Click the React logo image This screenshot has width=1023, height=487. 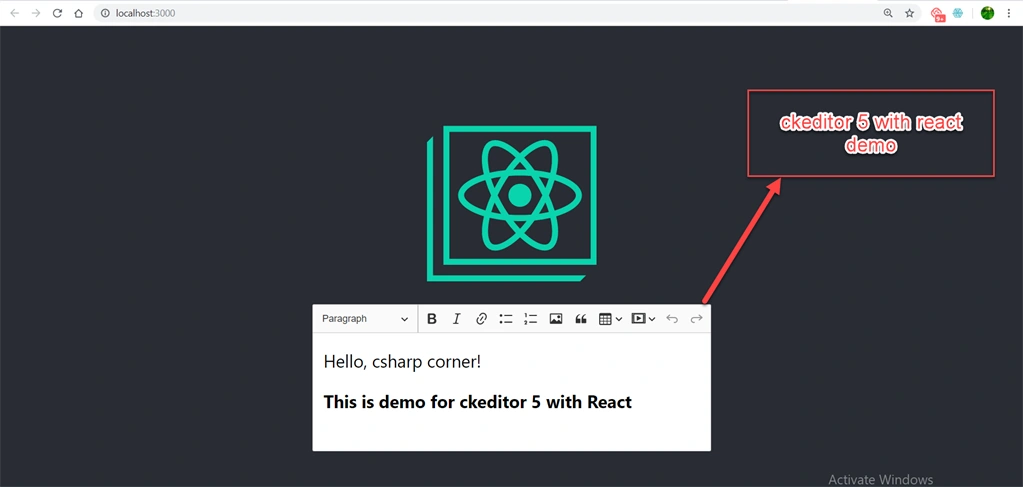pos(512,203)
